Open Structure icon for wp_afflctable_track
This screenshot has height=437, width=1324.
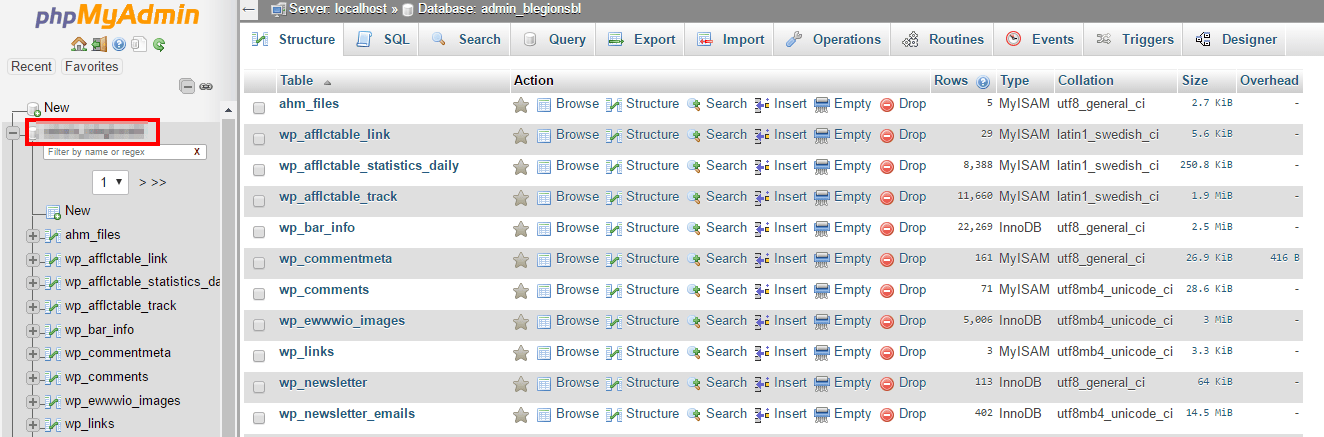pyautogui.click(x=615, y=197)
